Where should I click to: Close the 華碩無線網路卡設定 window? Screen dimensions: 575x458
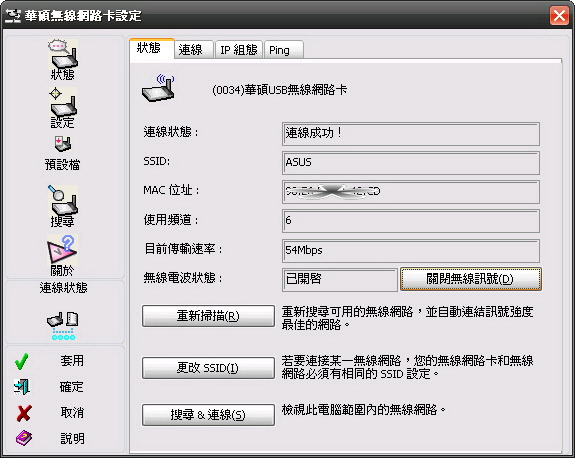[x=559, y=16]
